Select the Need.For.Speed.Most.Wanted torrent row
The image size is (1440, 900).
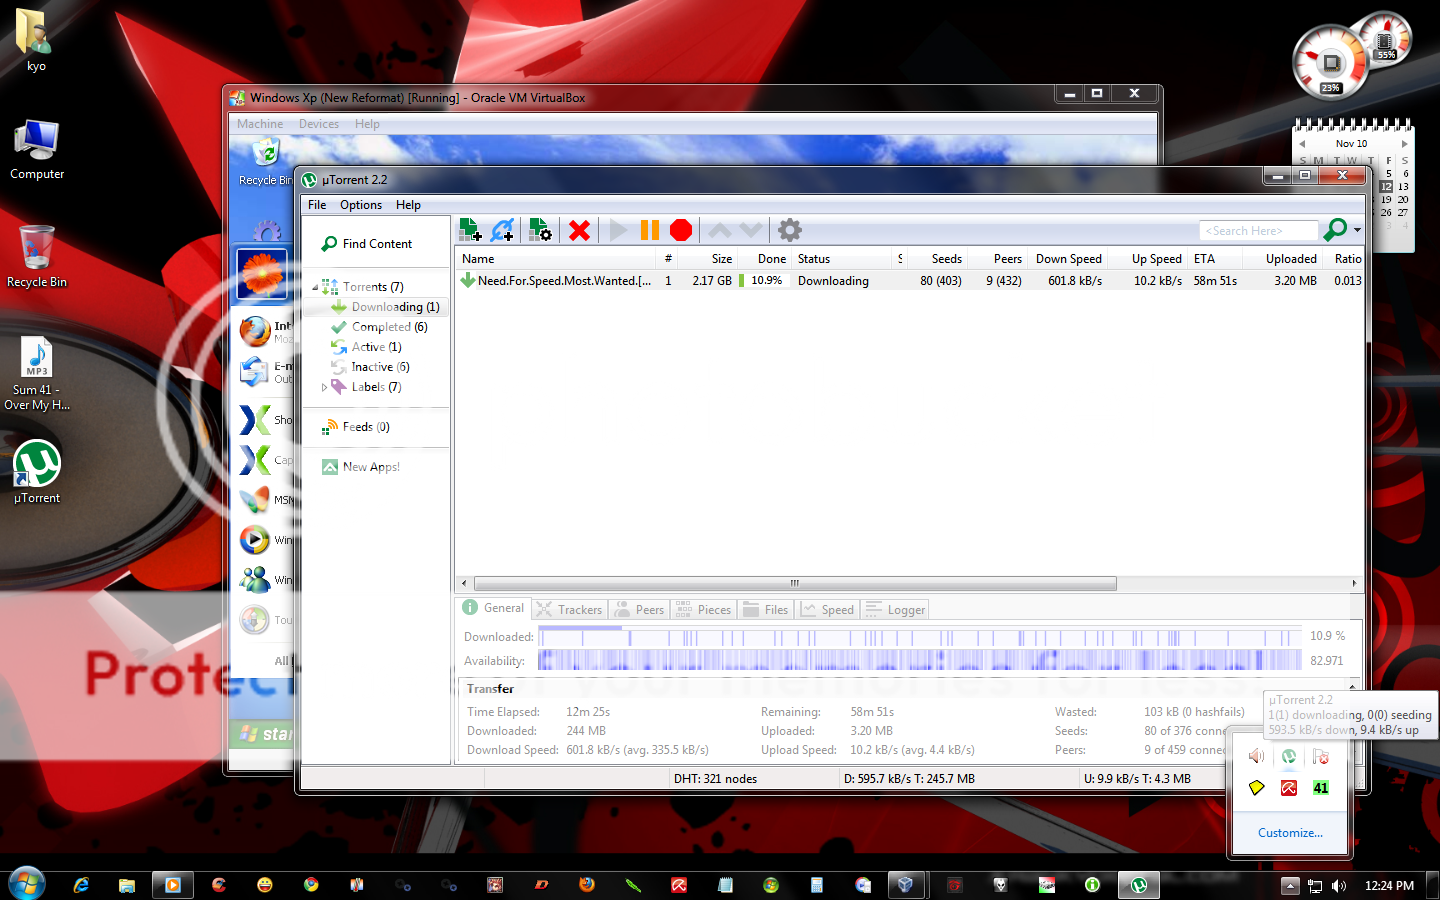pyautogui.click(x=909, y=281)
